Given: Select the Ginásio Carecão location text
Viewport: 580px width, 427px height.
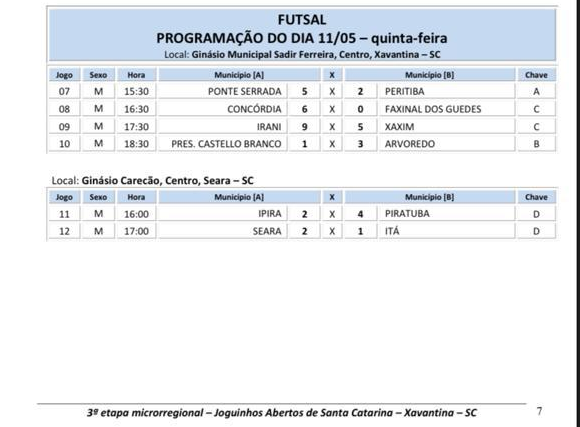Looking at the screenshot, I should [x=152, y=181].
